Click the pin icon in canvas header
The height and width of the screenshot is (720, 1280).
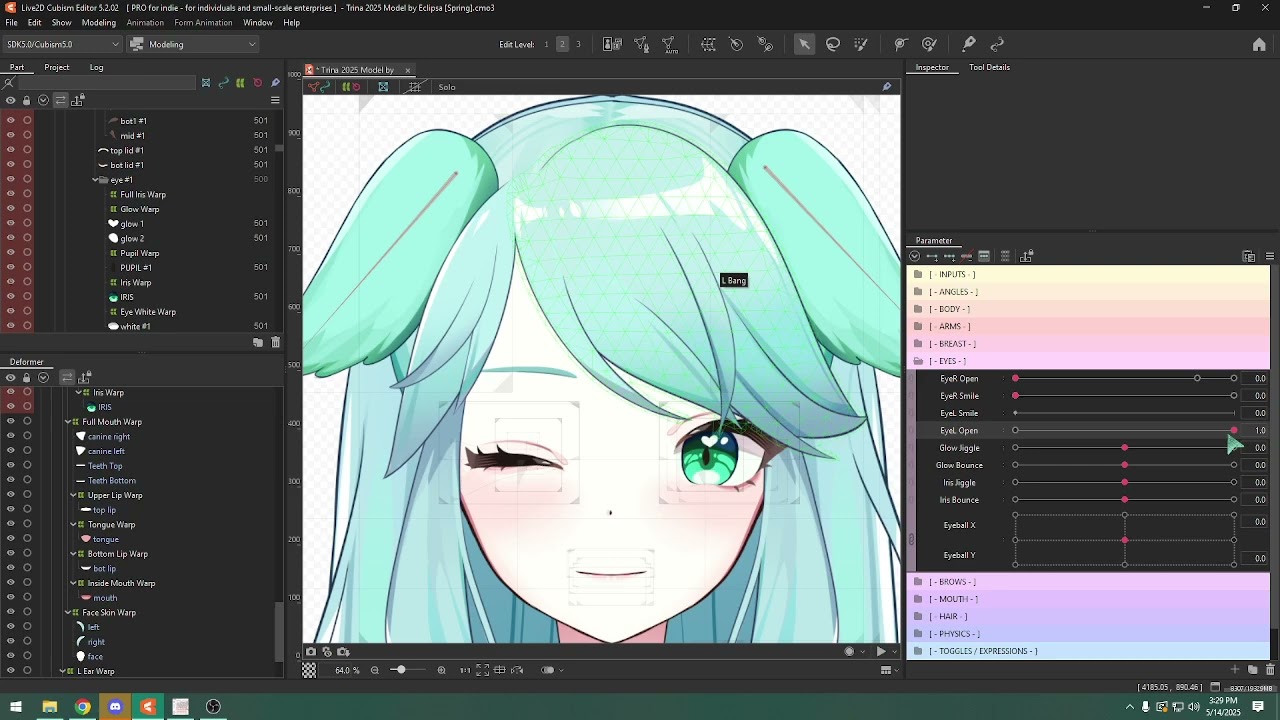point(886,87)
